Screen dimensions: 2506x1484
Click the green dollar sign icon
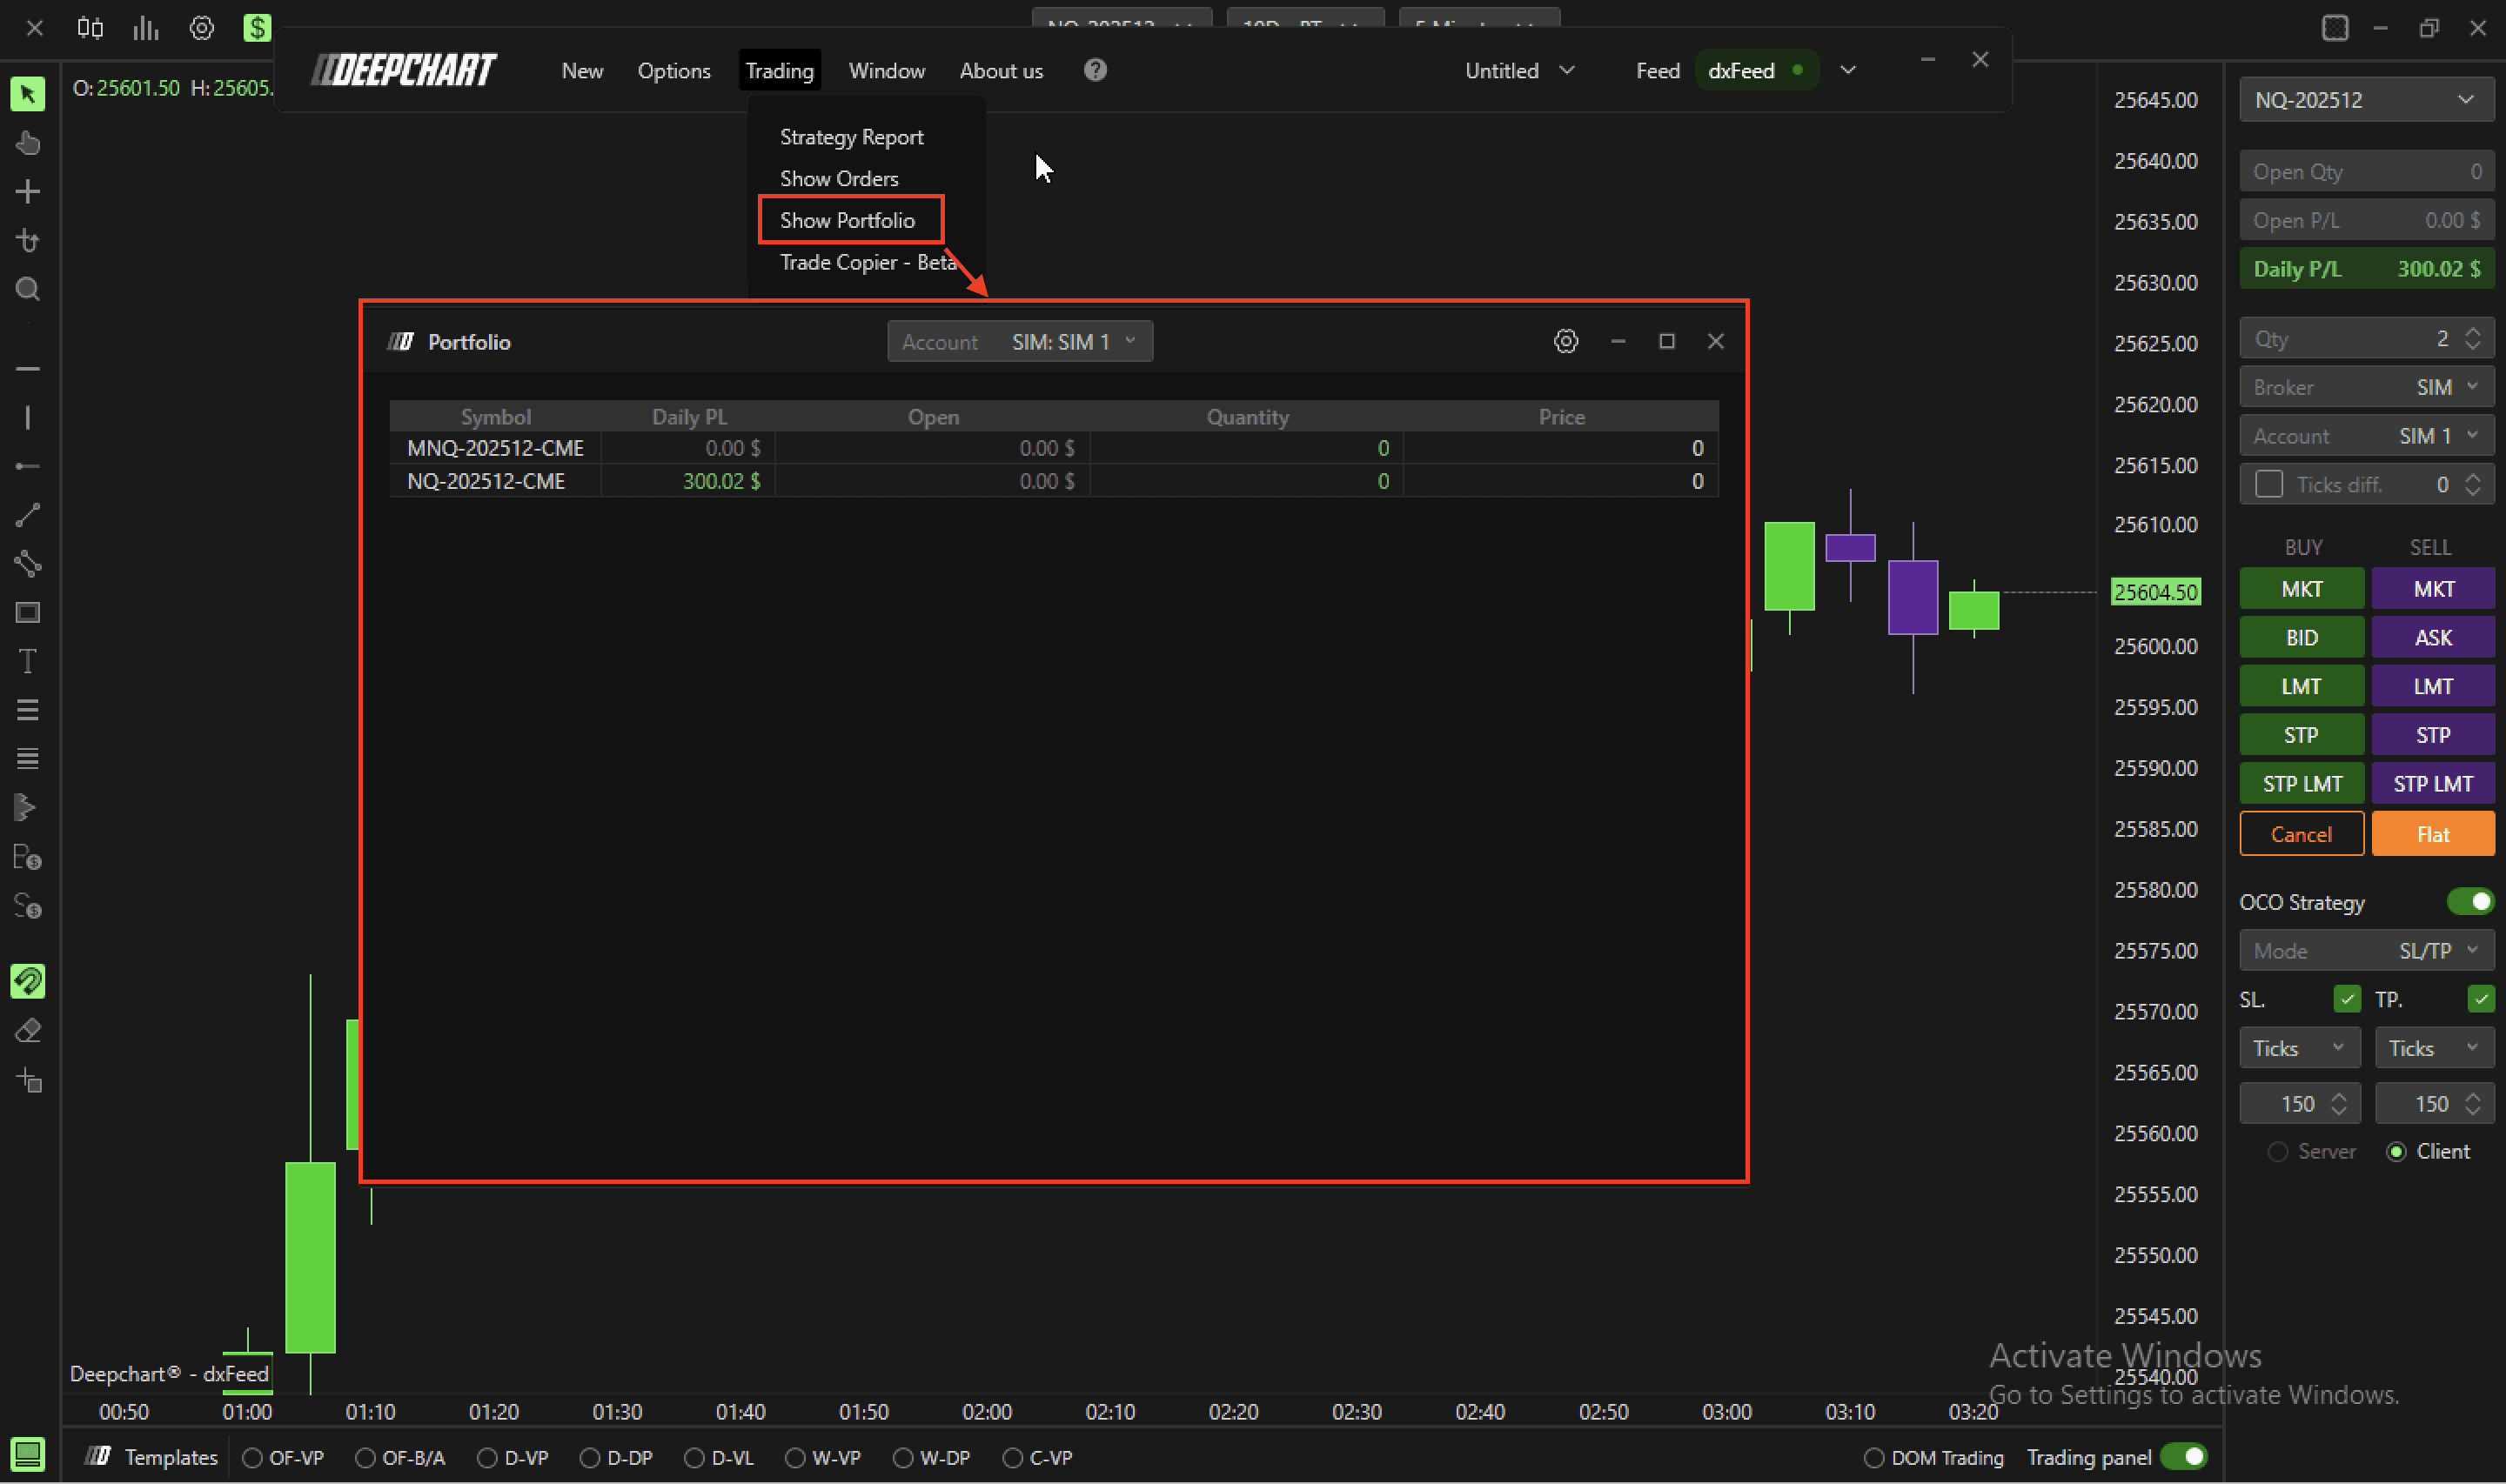click(x=257, y=28)
